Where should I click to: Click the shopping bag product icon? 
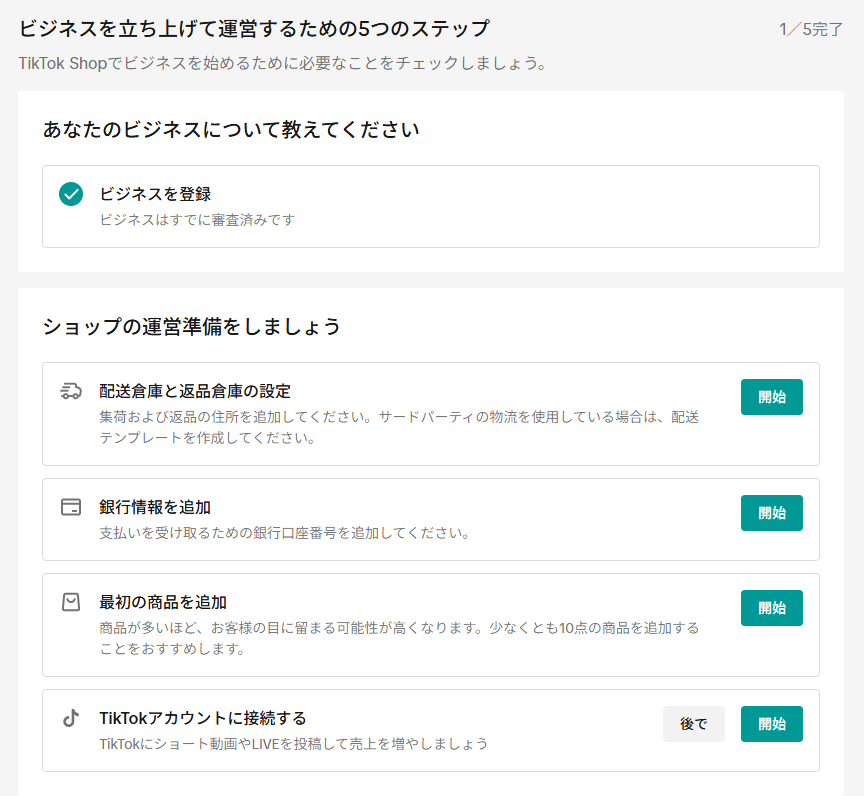click(71, 602)
